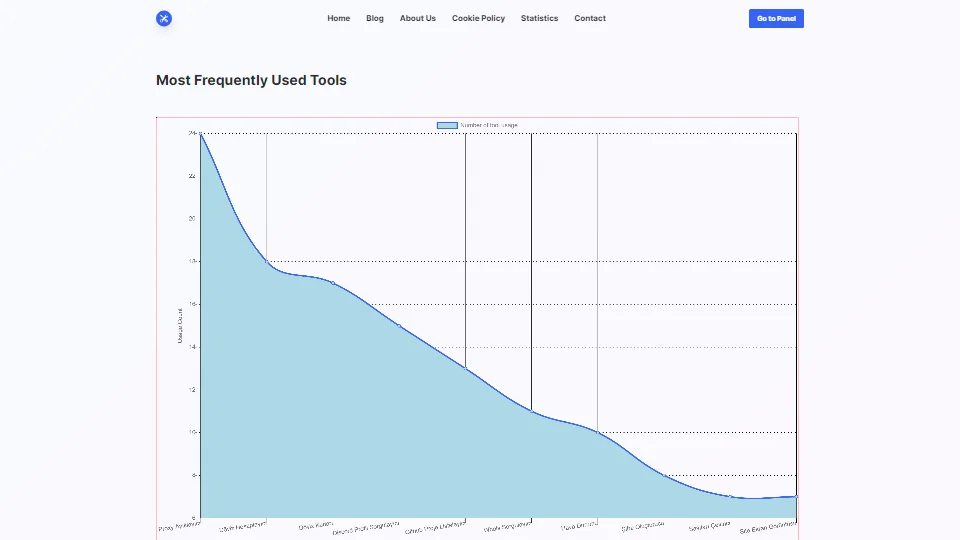The height and width of the screenshot is (540, 960).
Task: Open the Cookie Policy page
Action: [478, 18]
